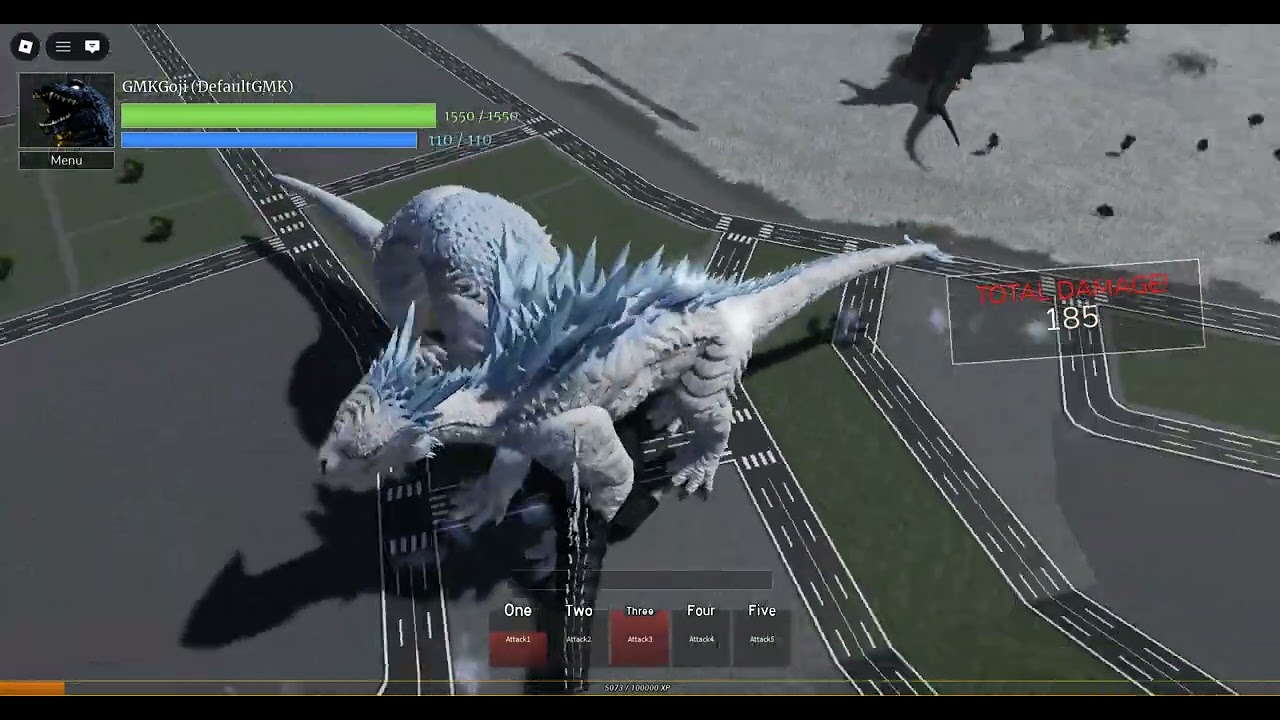Click the blue energy bar
This screenshot has width=1280, height=720.
click(x=269, y=140)
